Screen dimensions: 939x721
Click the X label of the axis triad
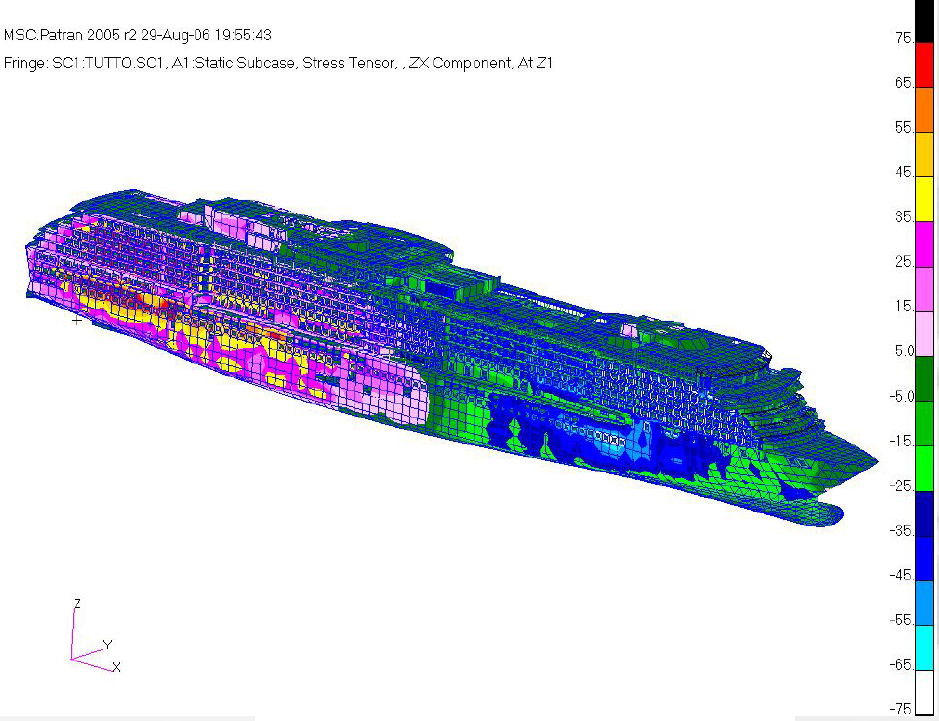(x=116, y=667)
